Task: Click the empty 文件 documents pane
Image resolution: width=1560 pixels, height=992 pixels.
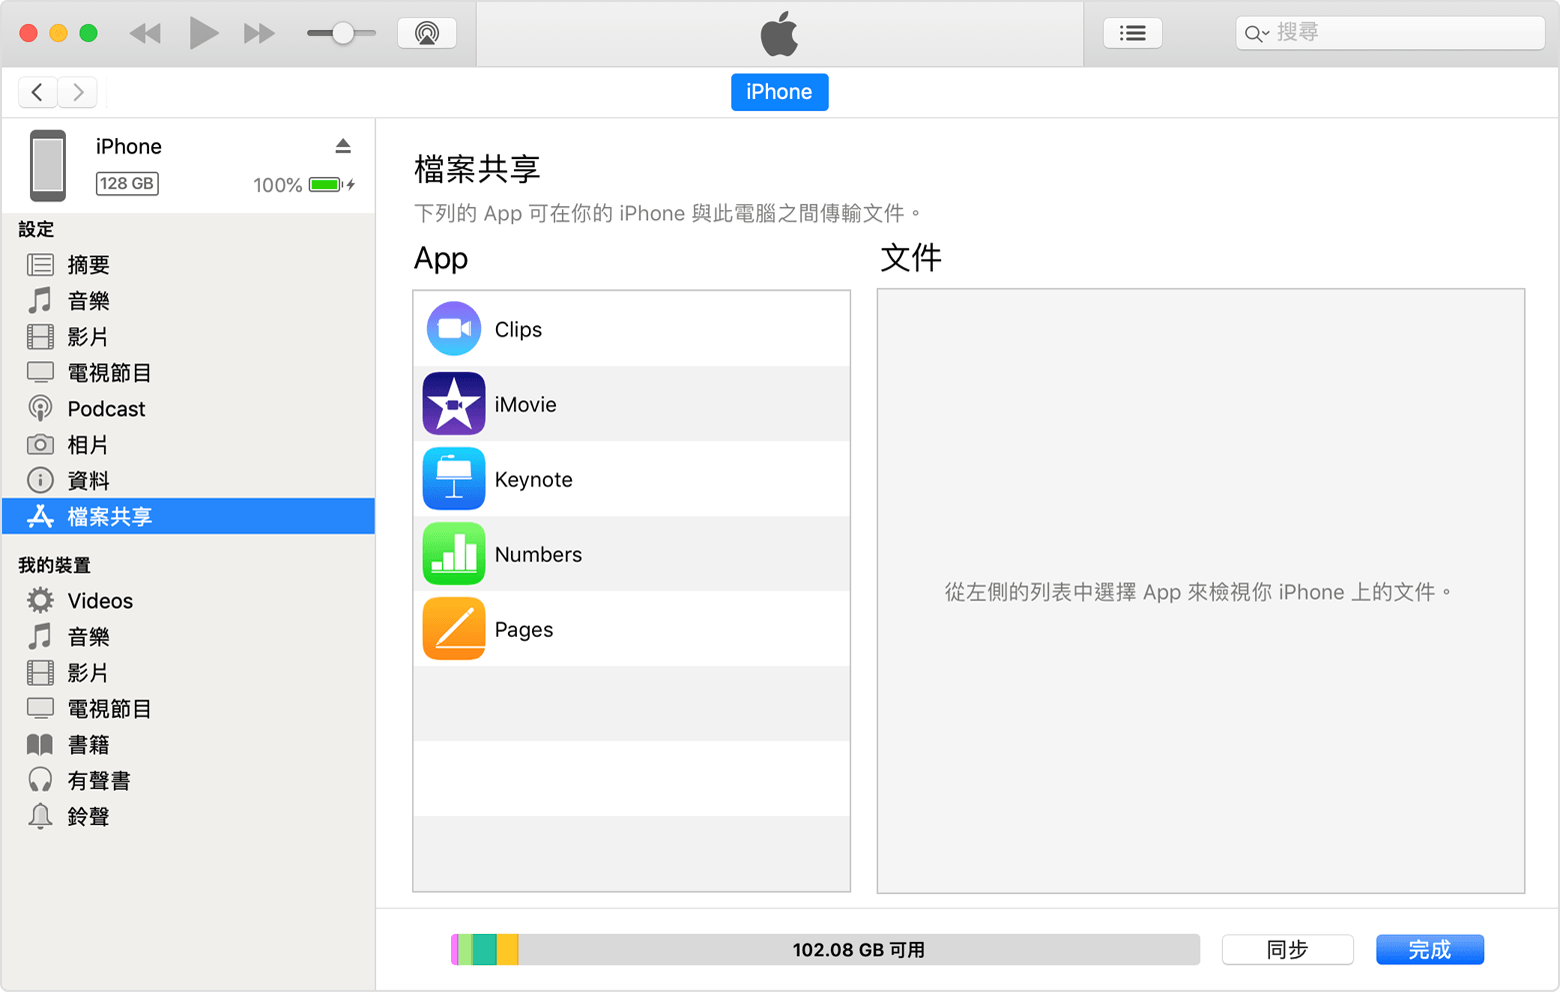Action: click(1201, 591)
